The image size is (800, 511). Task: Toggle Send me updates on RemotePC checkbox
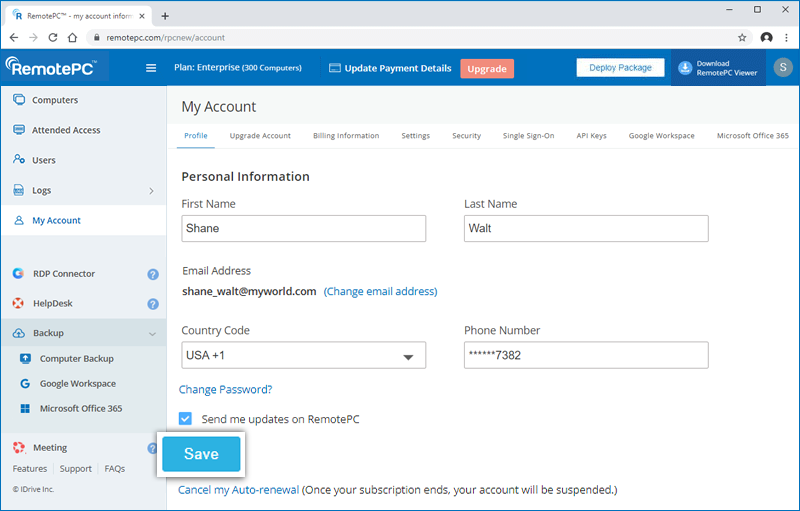tap(185, 419)
